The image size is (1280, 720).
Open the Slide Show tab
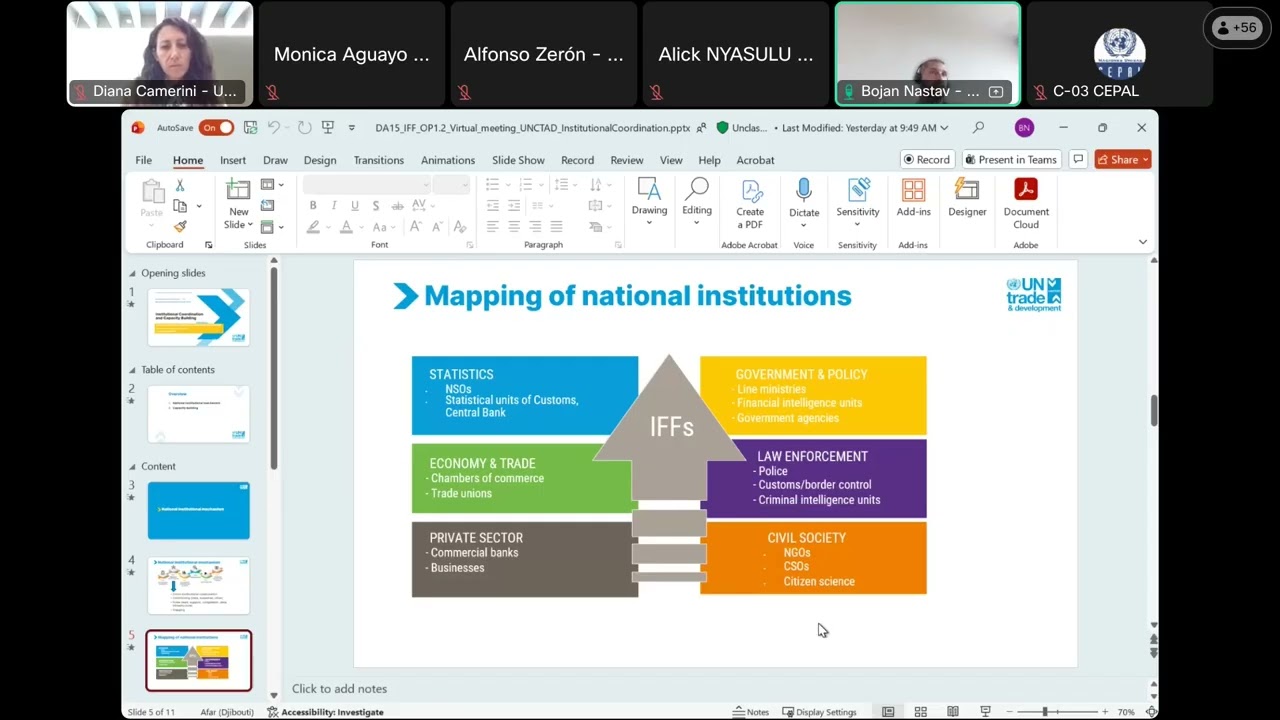coord(518,160)
